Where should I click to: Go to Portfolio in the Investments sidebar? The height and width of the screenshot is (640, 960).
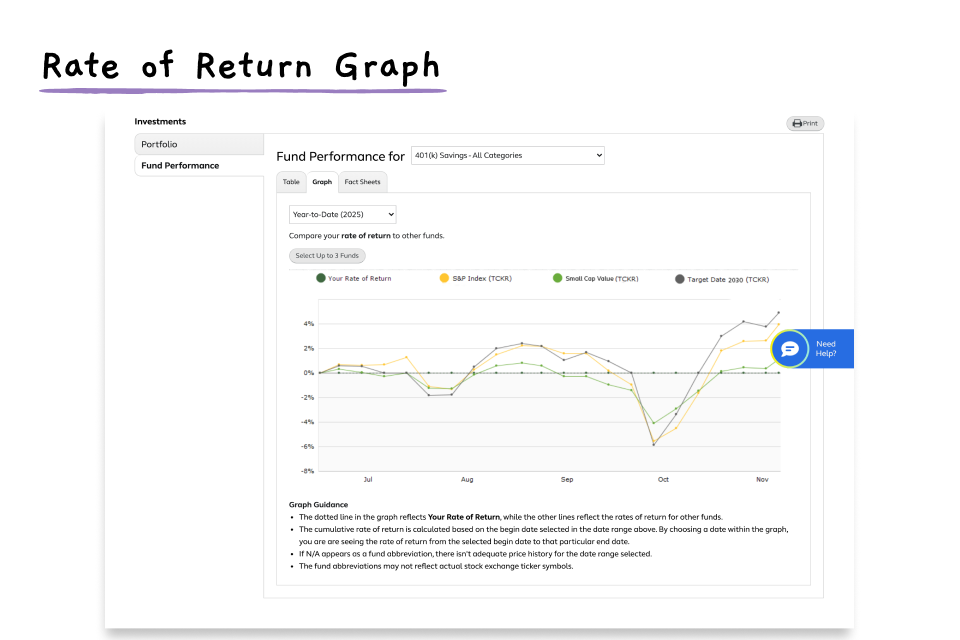pyautogui.click(x=199, y=144)
